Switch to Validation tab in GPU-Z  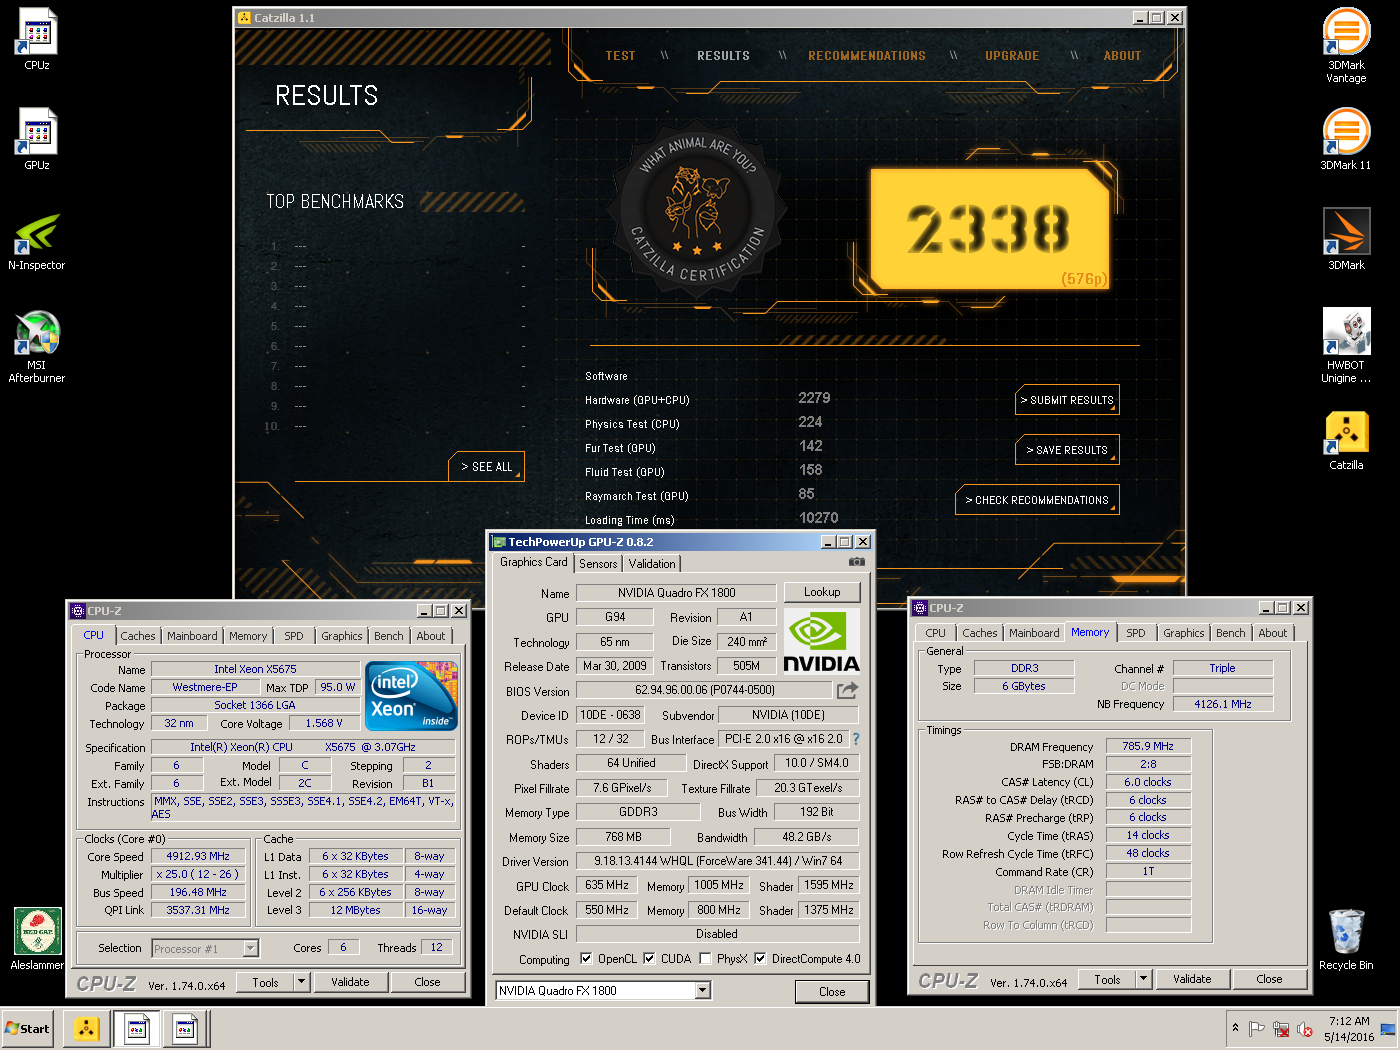(x=652, y=564)
